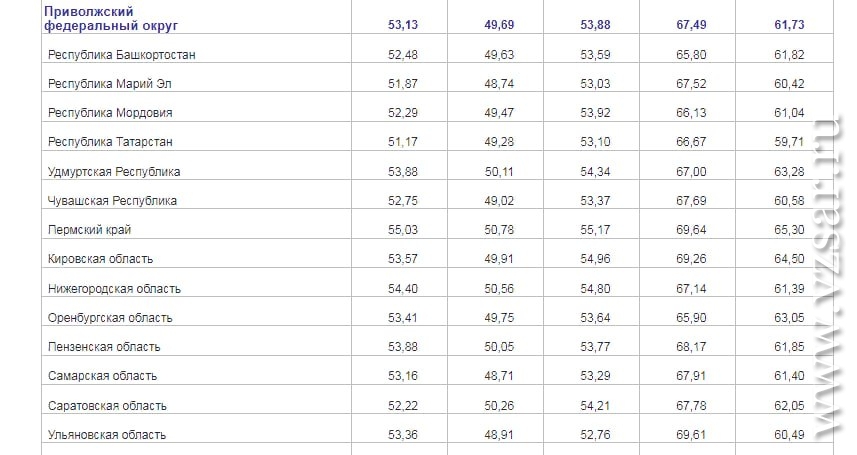Click Республика Марий Эл region name
This screenshot has width=857, height=455.
(110, 84)
